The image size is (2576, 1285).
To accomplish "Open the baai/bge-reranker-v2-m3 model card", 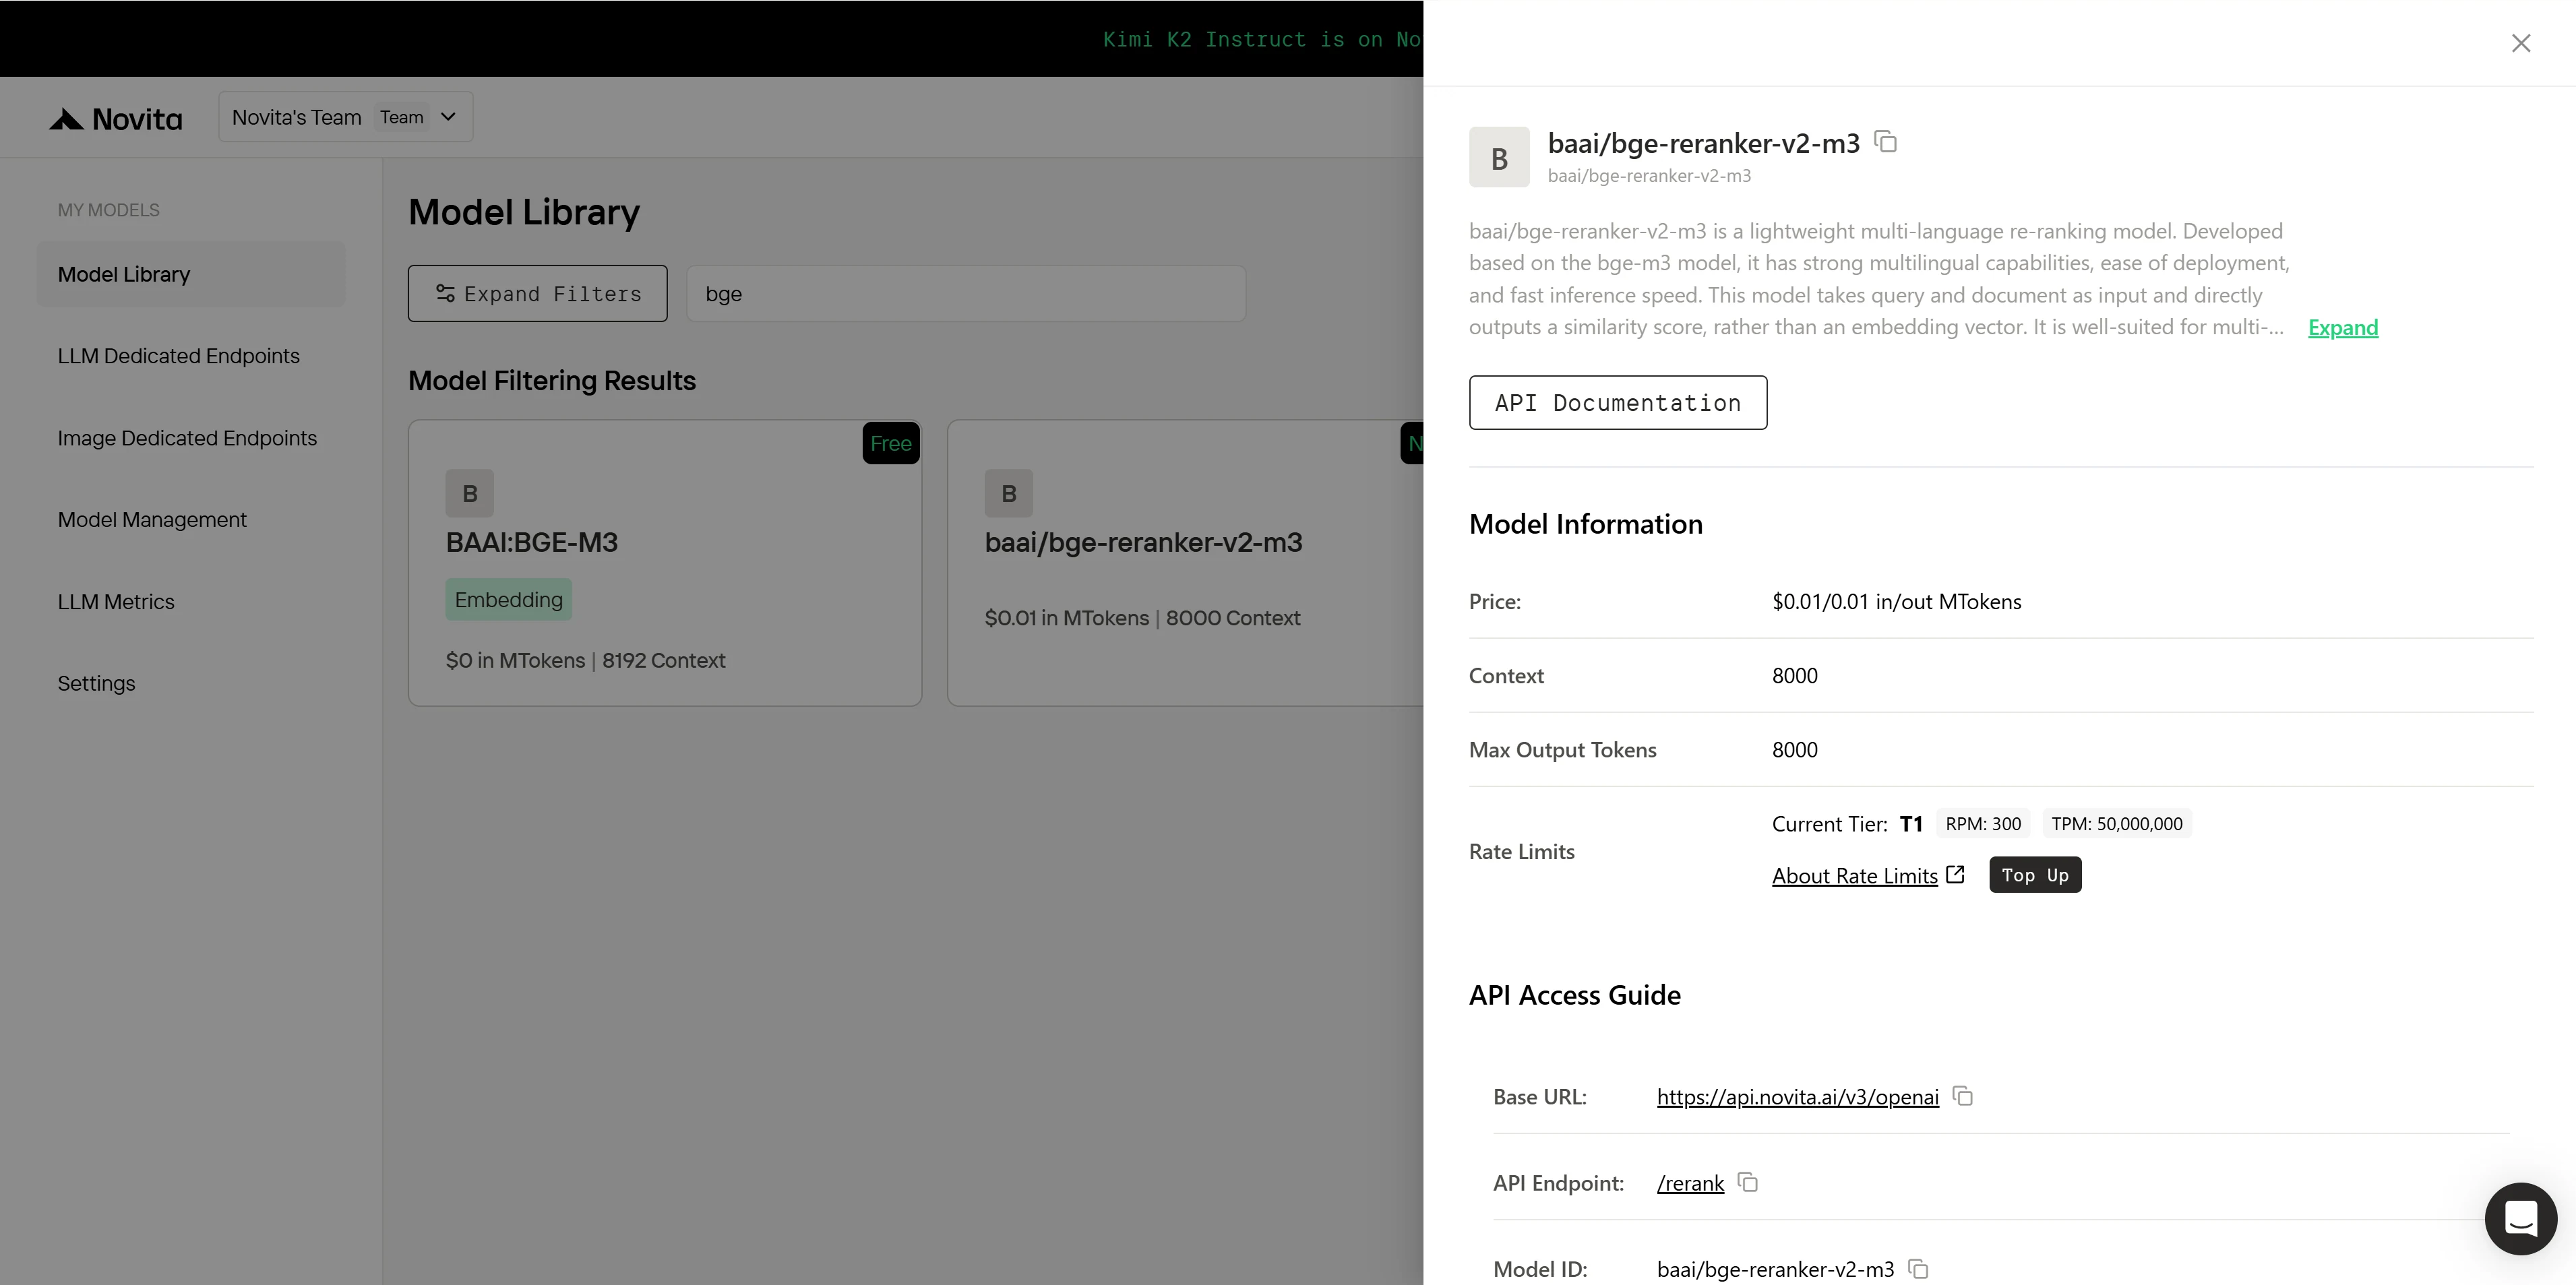I will click(x=1185, y=563).
